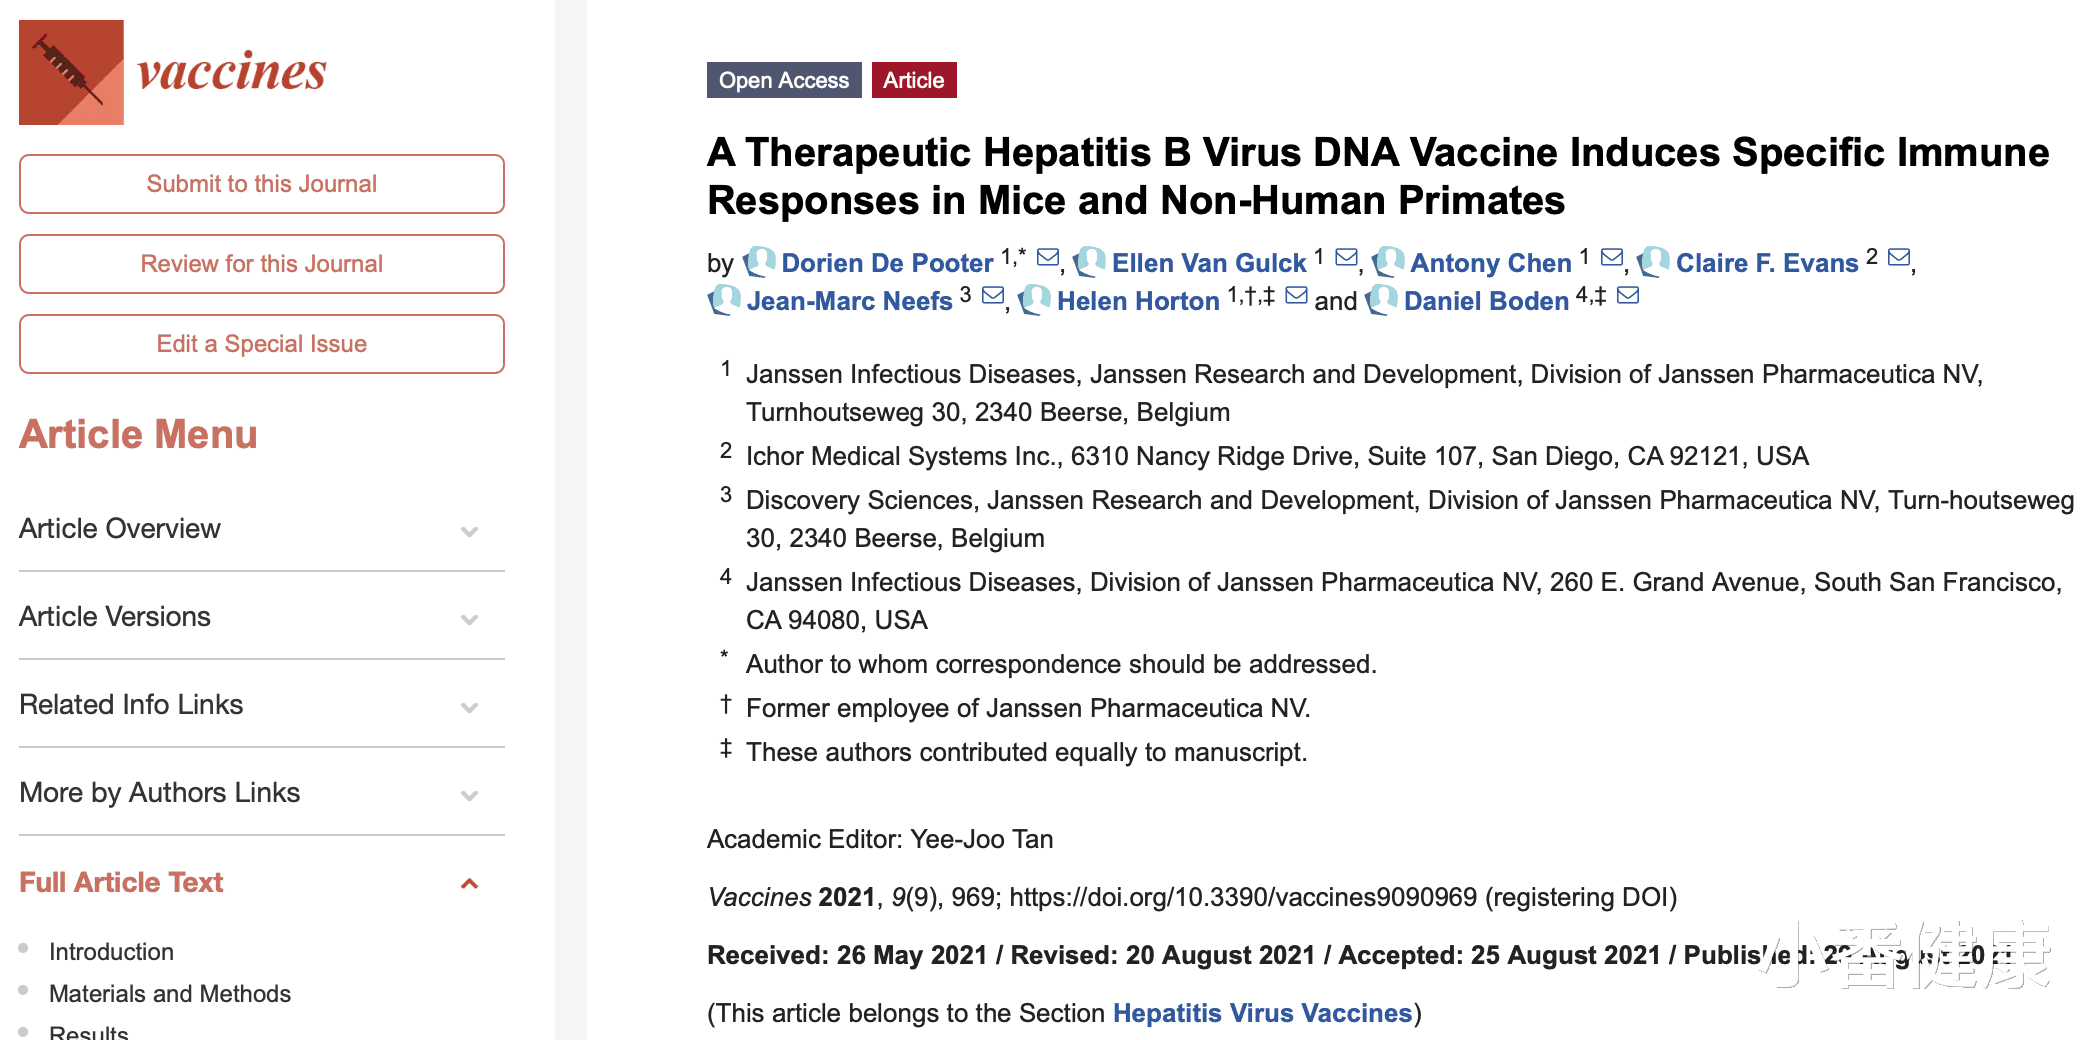Go to Materials and Methods section
The image size is (2090, 1040).
coord(170,993)
